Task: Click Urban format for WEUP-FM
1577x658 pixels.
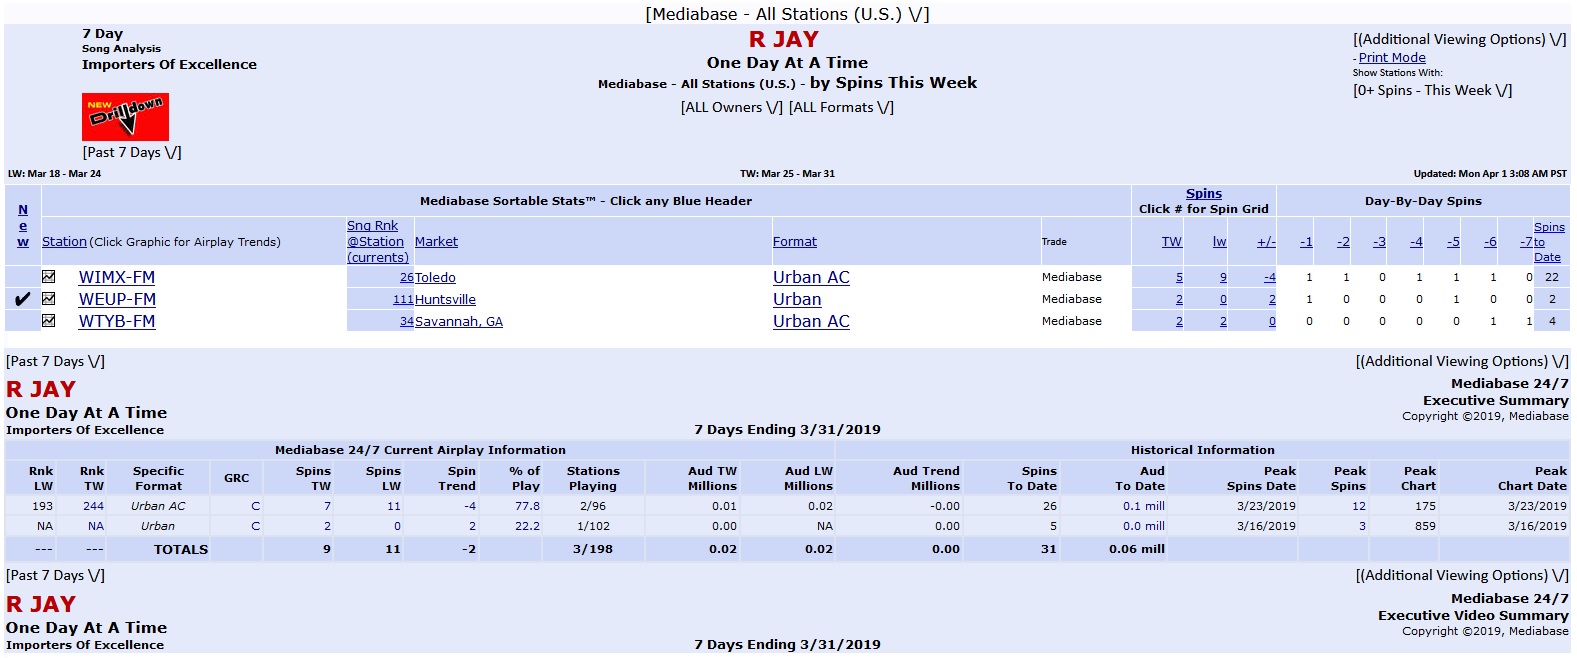Action: point(797,299)
